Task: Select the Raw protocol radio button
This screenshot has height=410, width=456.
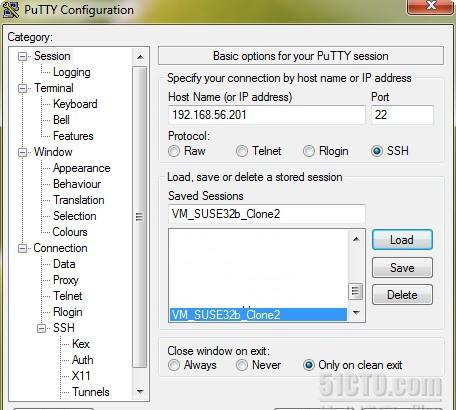Action: (x=174, y=151)
